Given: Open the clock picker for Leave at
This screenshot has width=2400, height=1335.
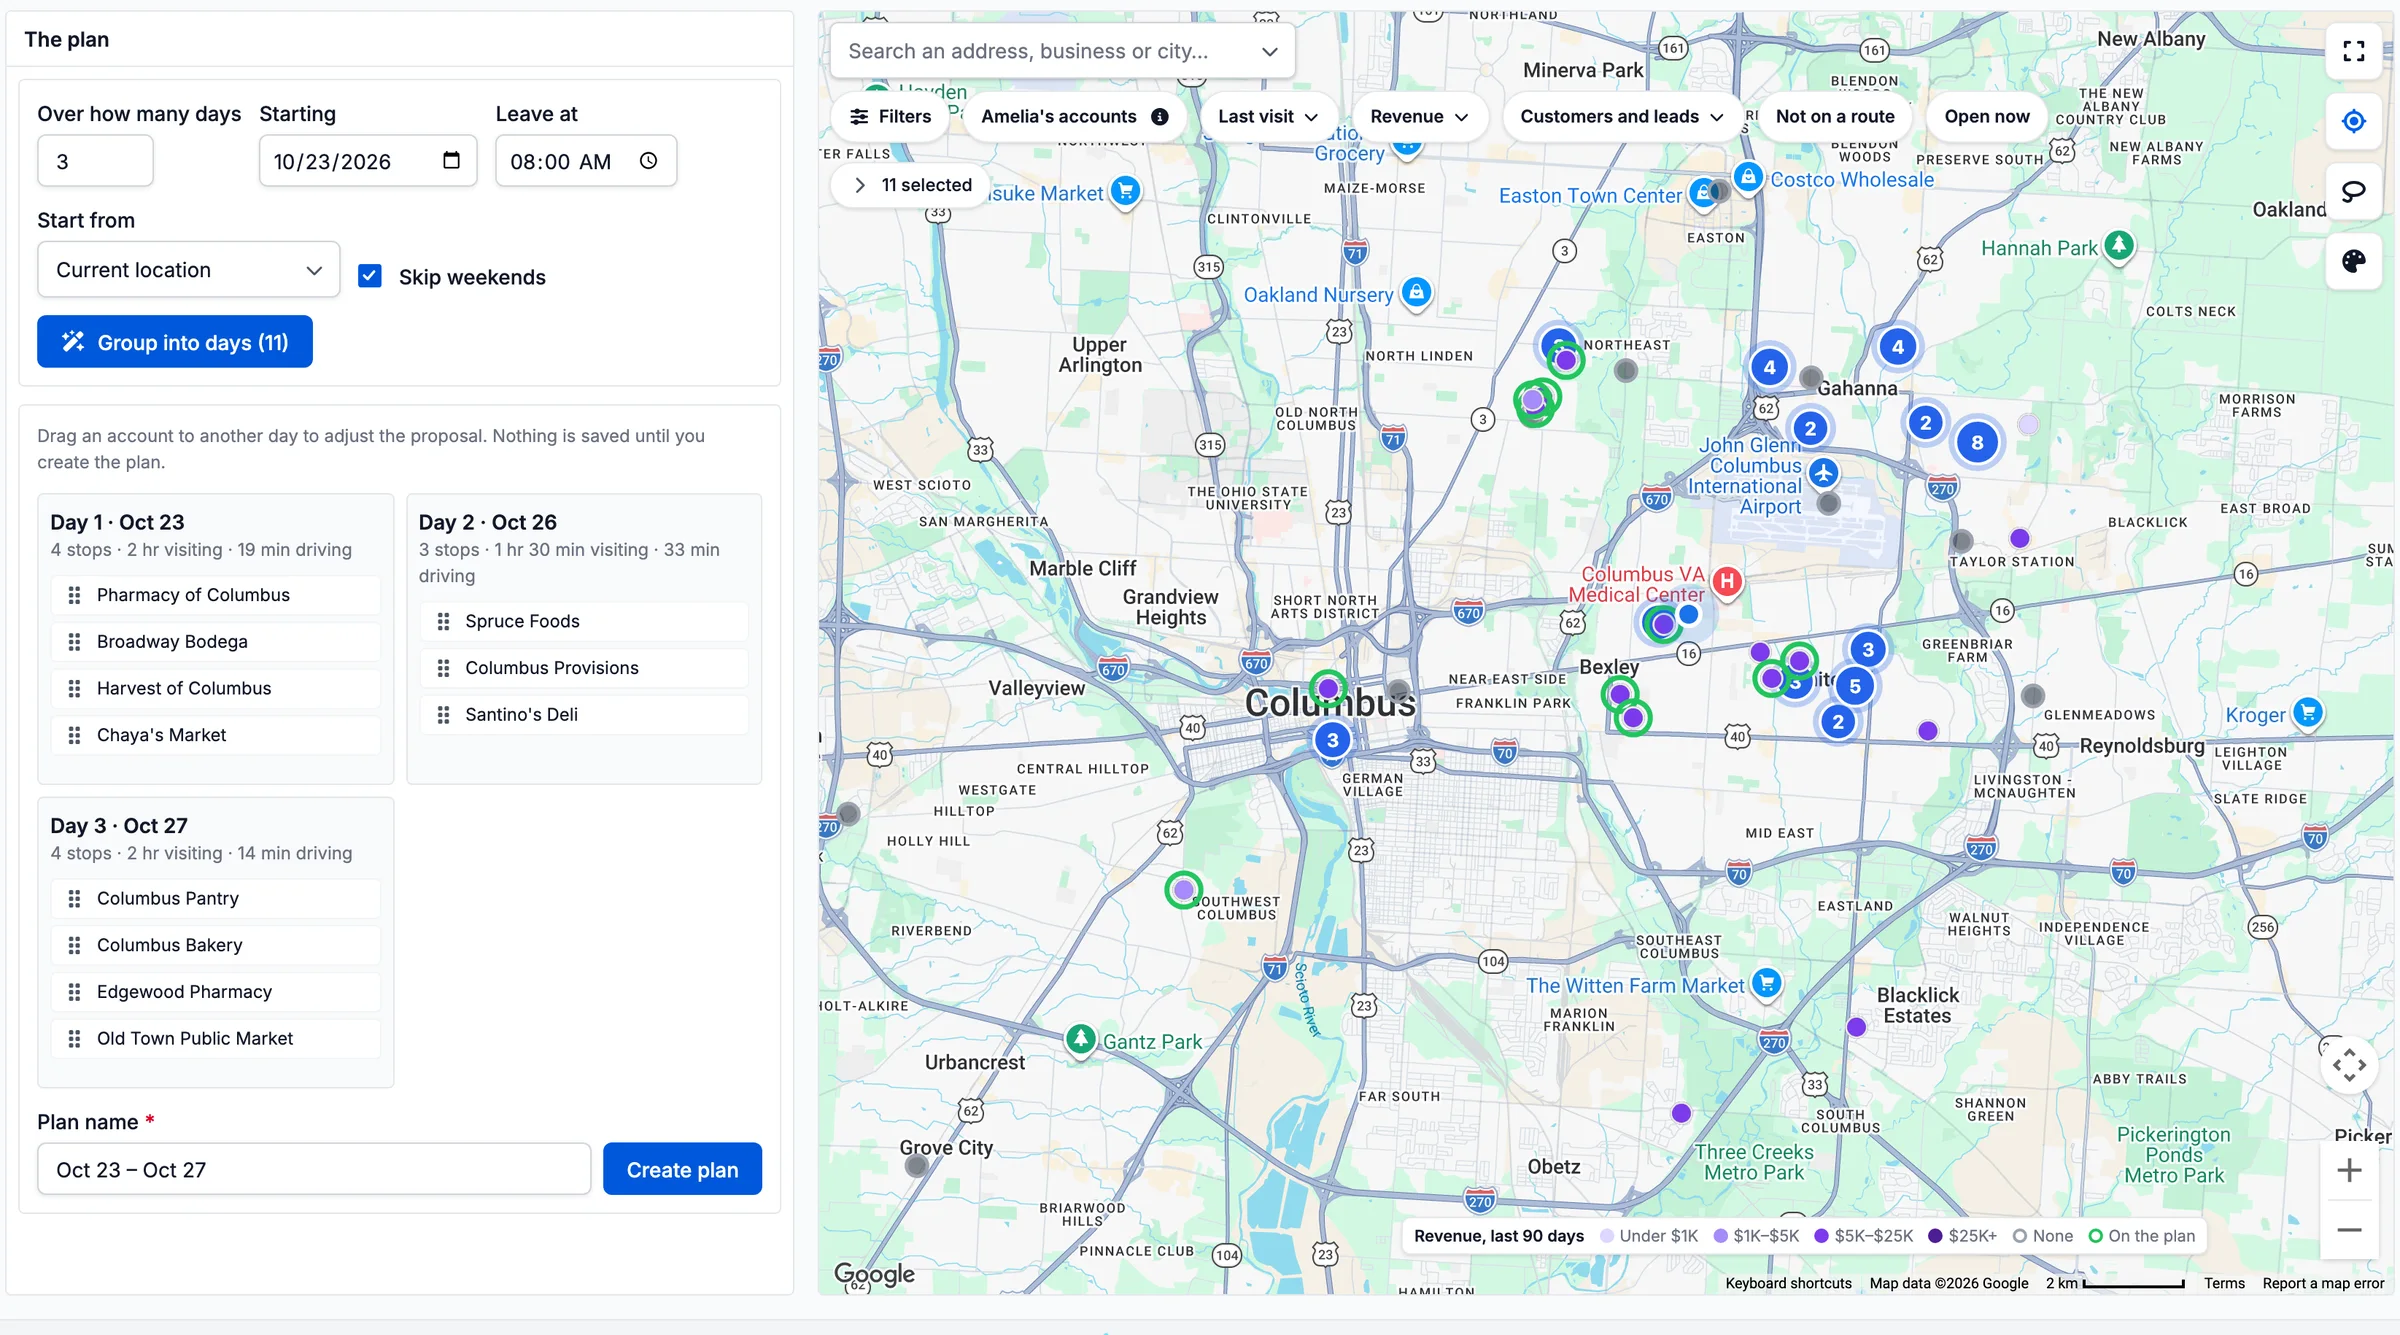Looking at the screenshot, I should click(648, 160).
